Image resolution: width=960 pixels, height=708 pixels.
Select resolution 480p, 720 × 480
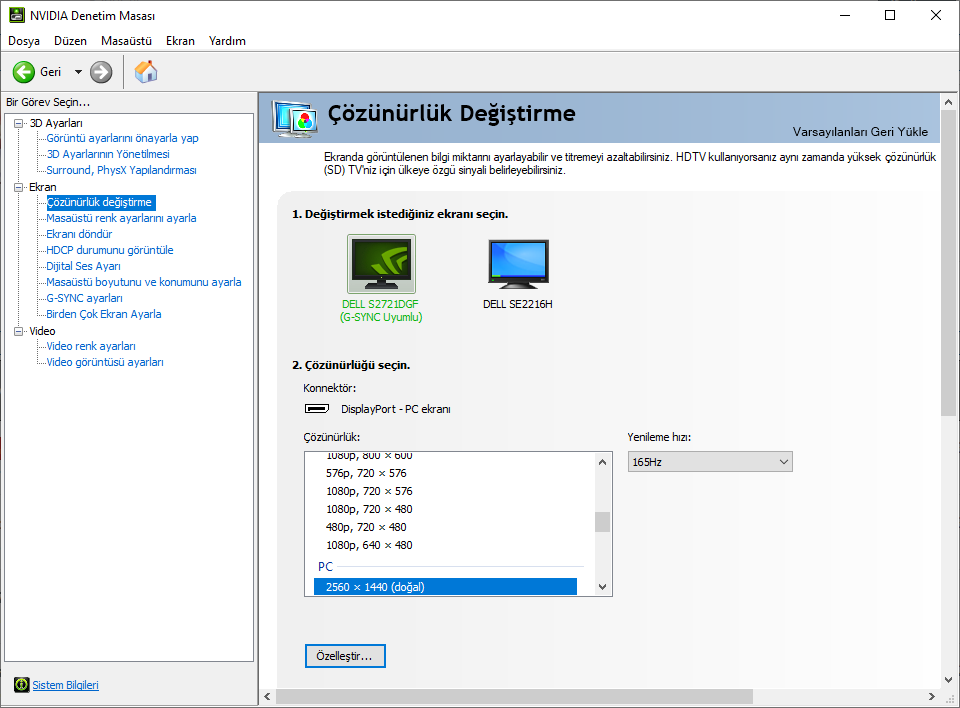(x=366, y=527)
